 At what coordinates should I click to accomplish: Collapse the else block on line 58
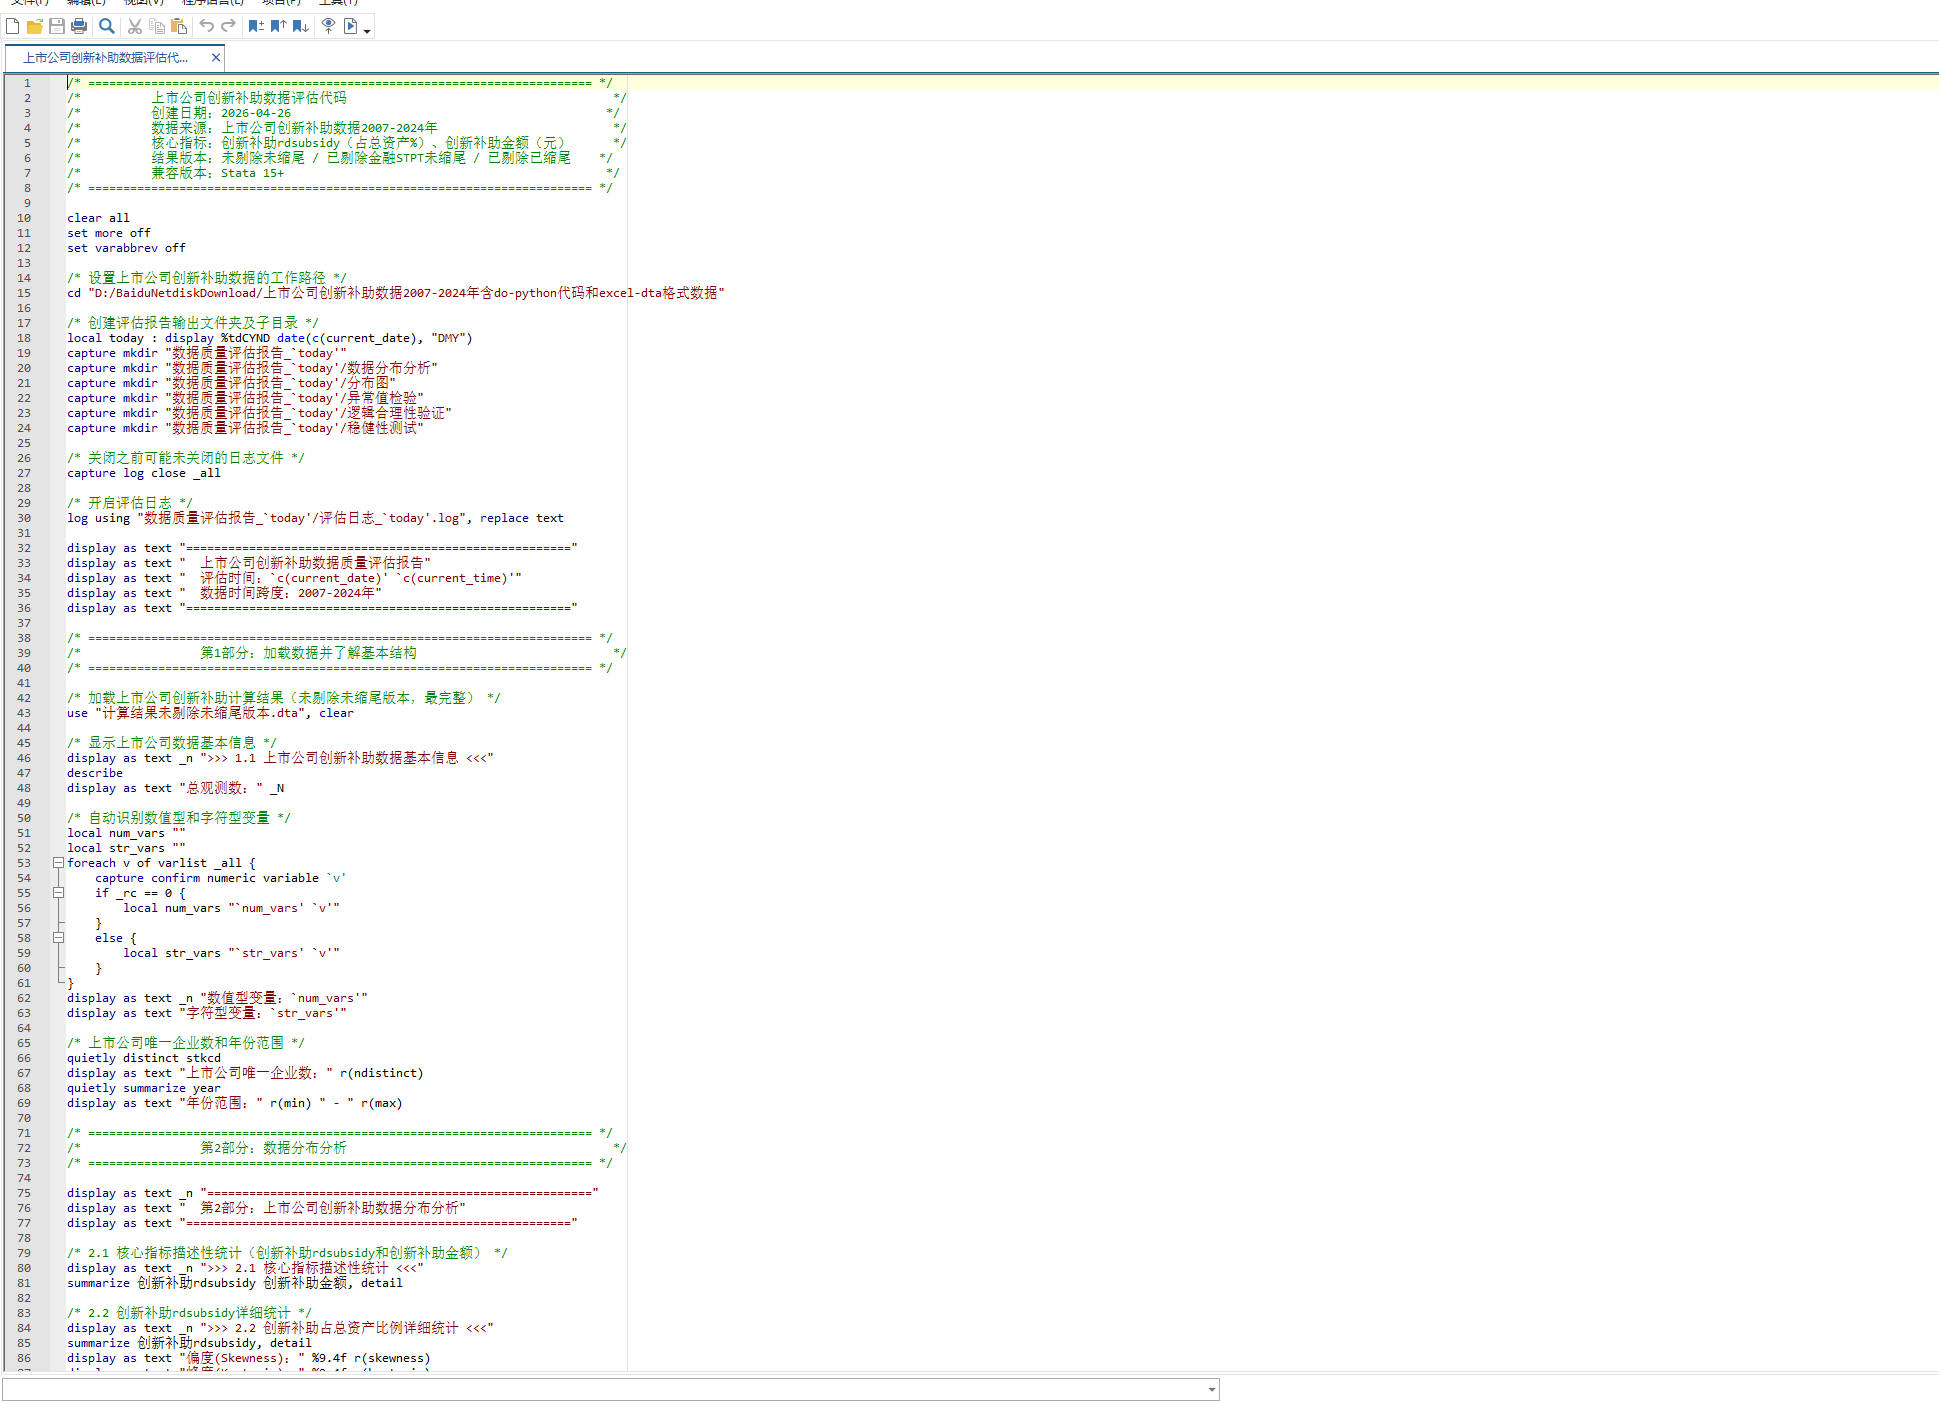(58, 938)
